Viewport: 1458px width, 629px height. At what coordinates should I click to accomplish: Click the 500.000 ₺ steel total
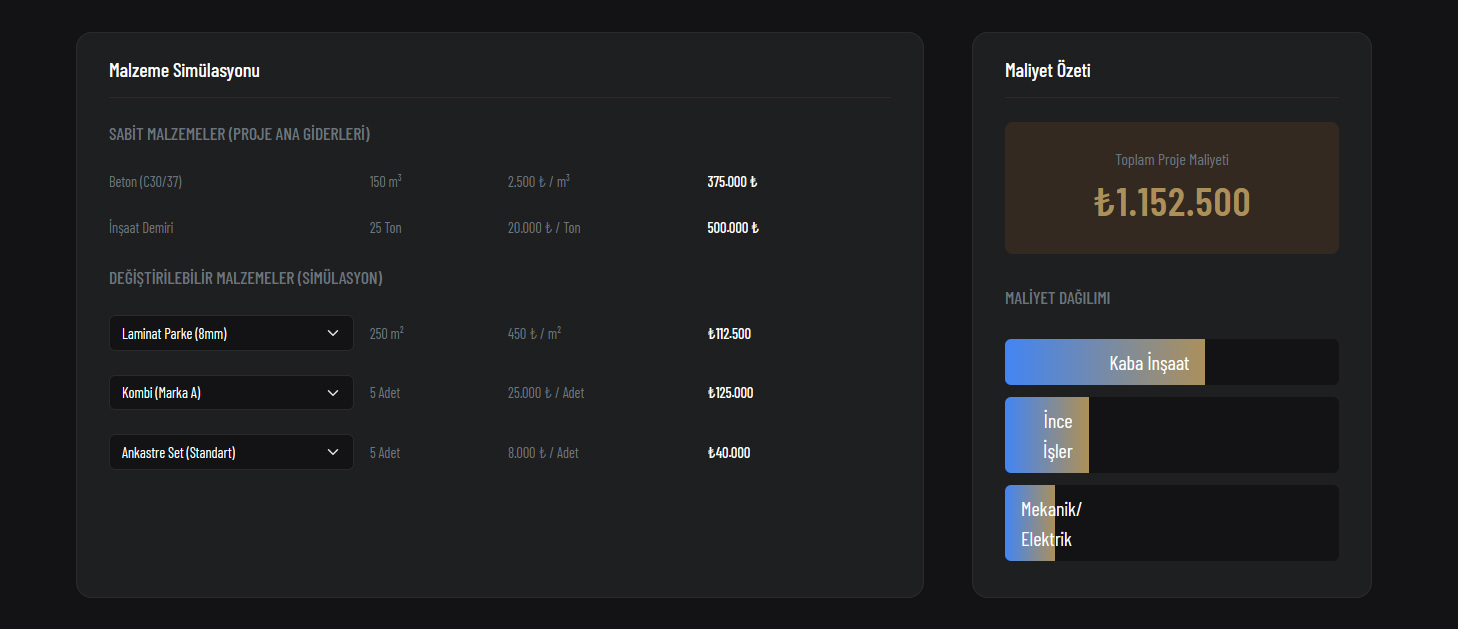pyautogui.click(x=733, y=228)
